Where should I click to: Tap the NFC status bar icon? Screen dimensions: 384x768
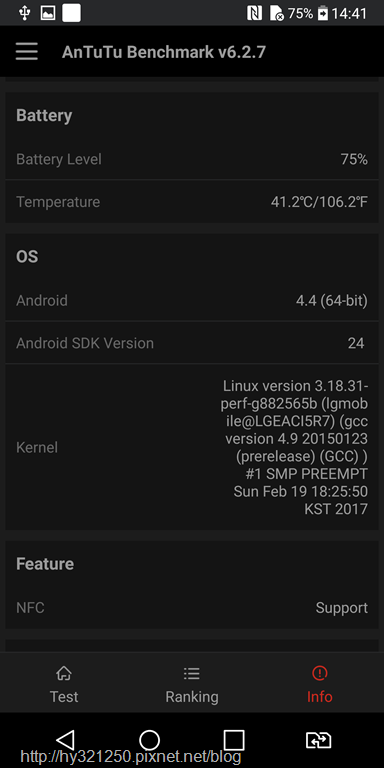tap(254, 13)
